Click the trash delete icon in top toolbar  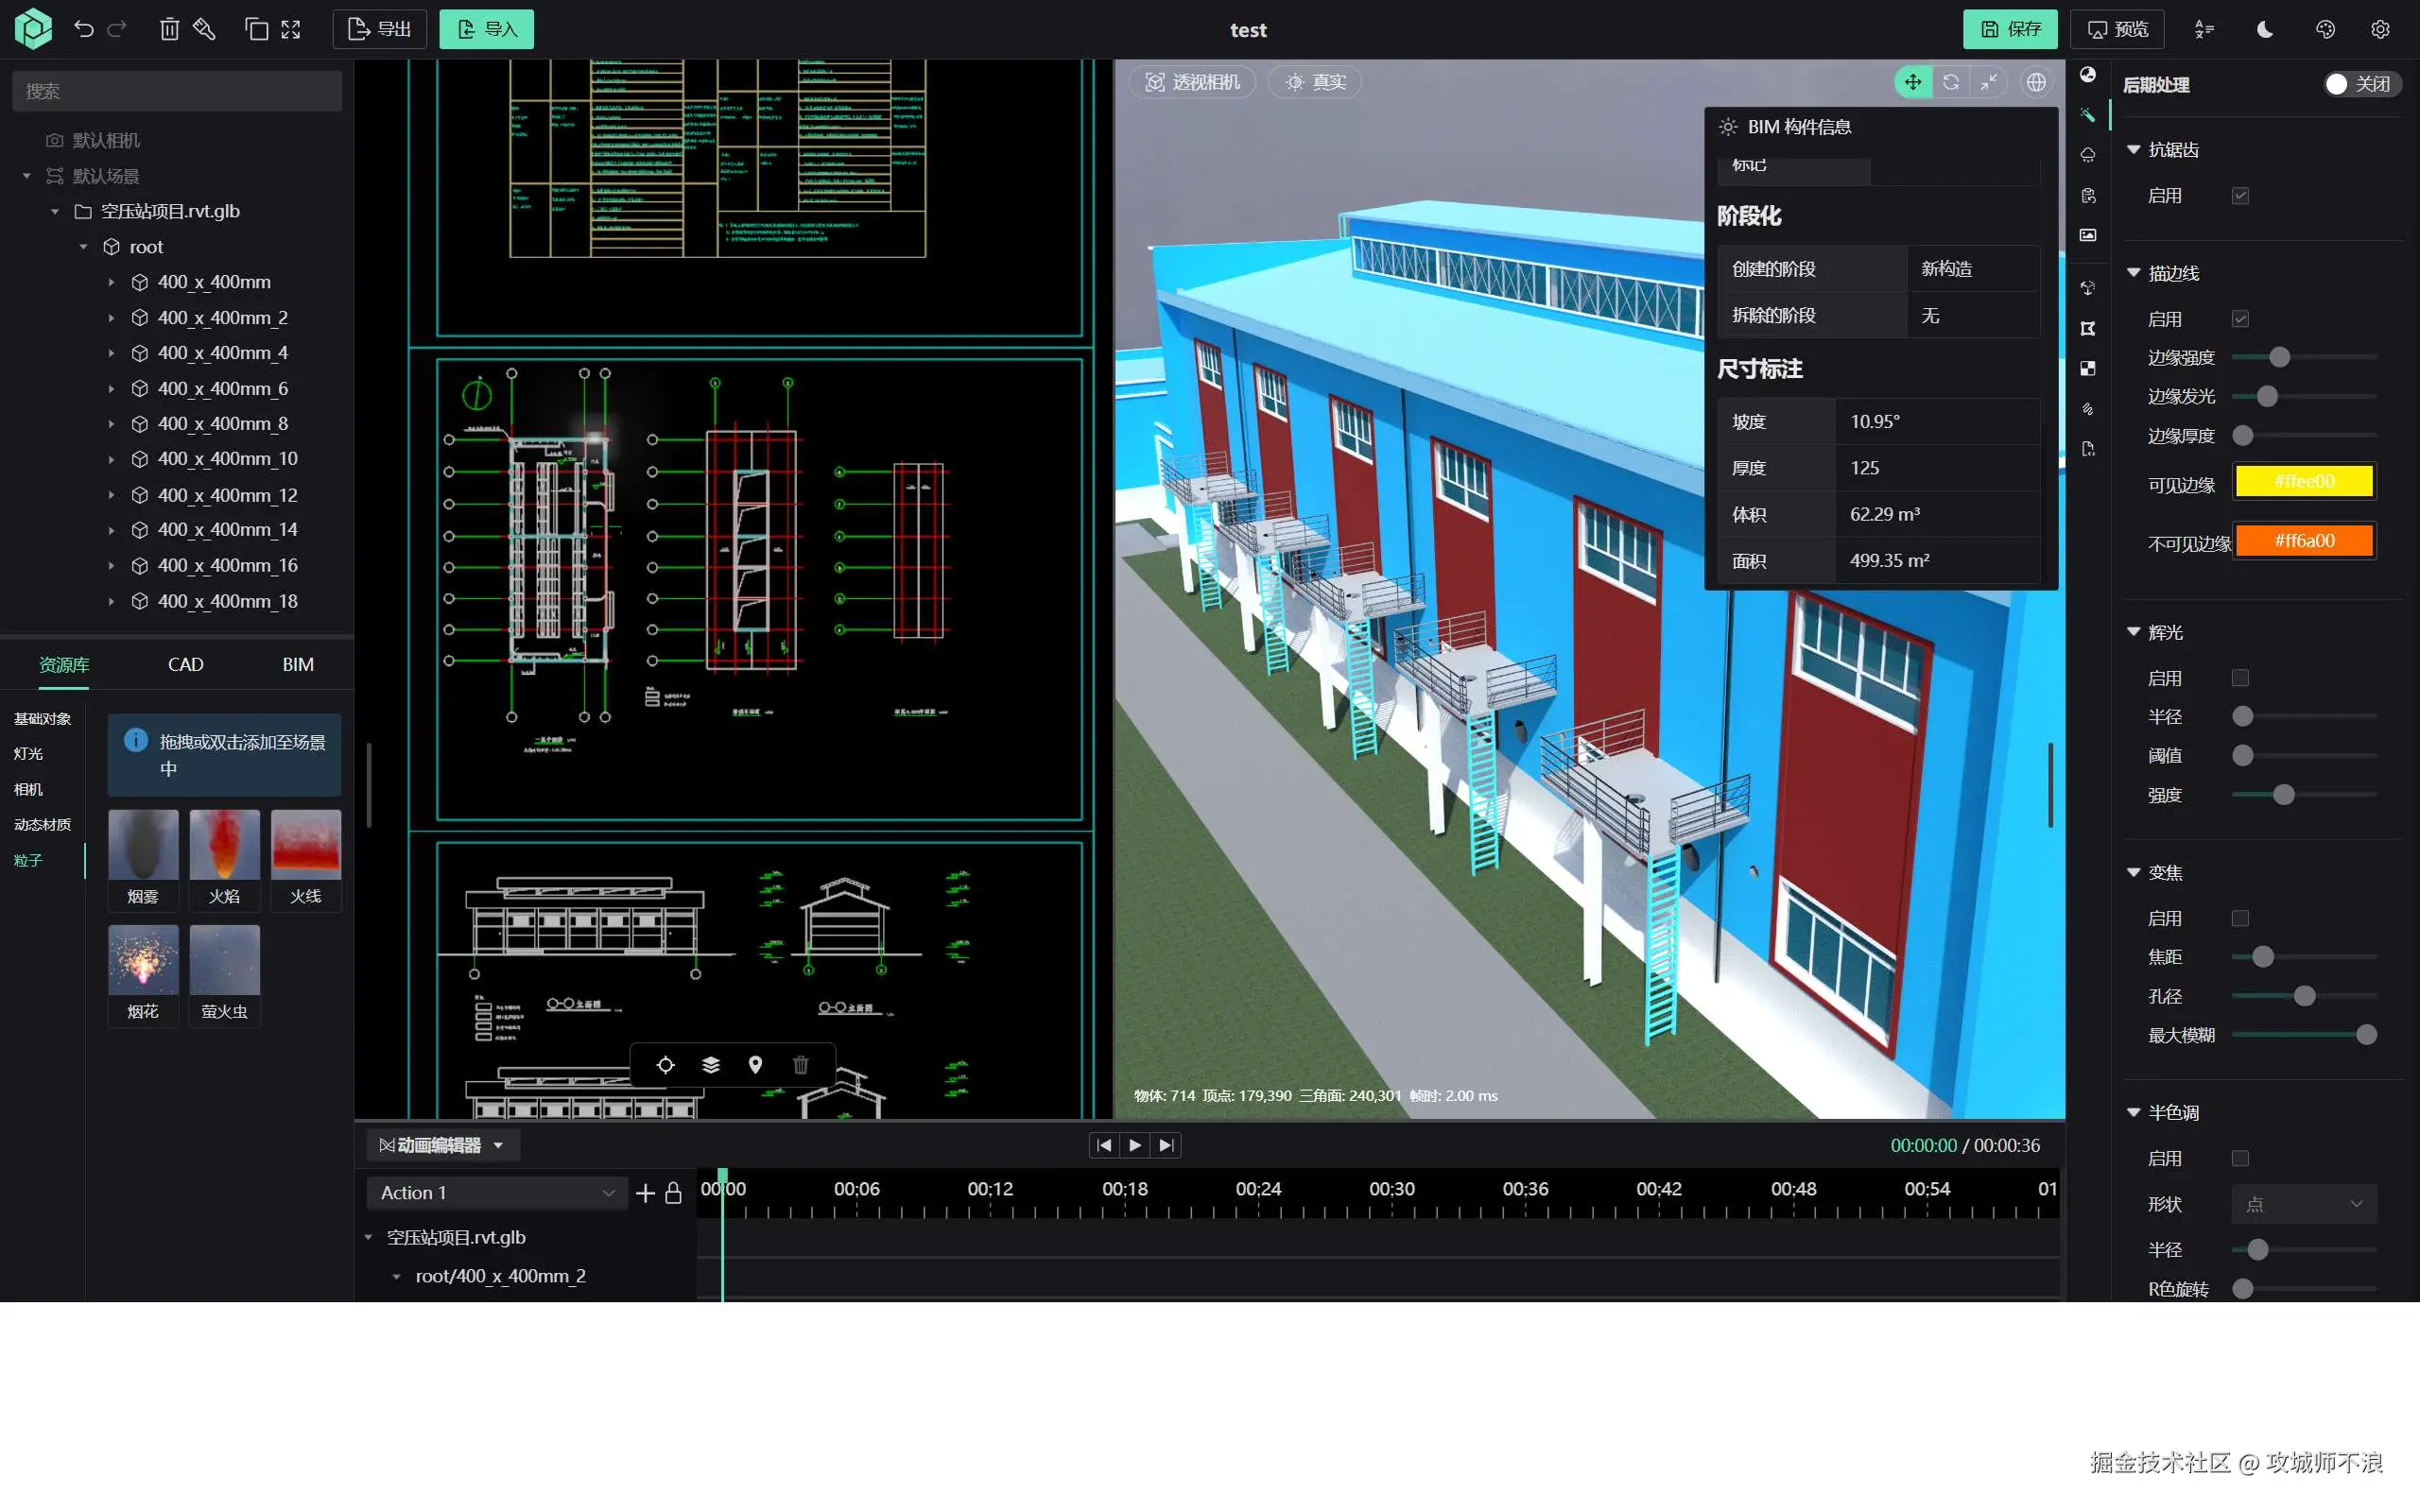pos(169,29)
